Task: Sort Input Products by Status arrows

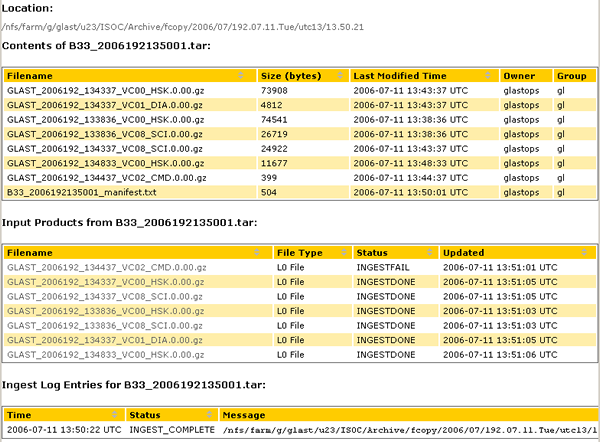Action: [429, 252]
